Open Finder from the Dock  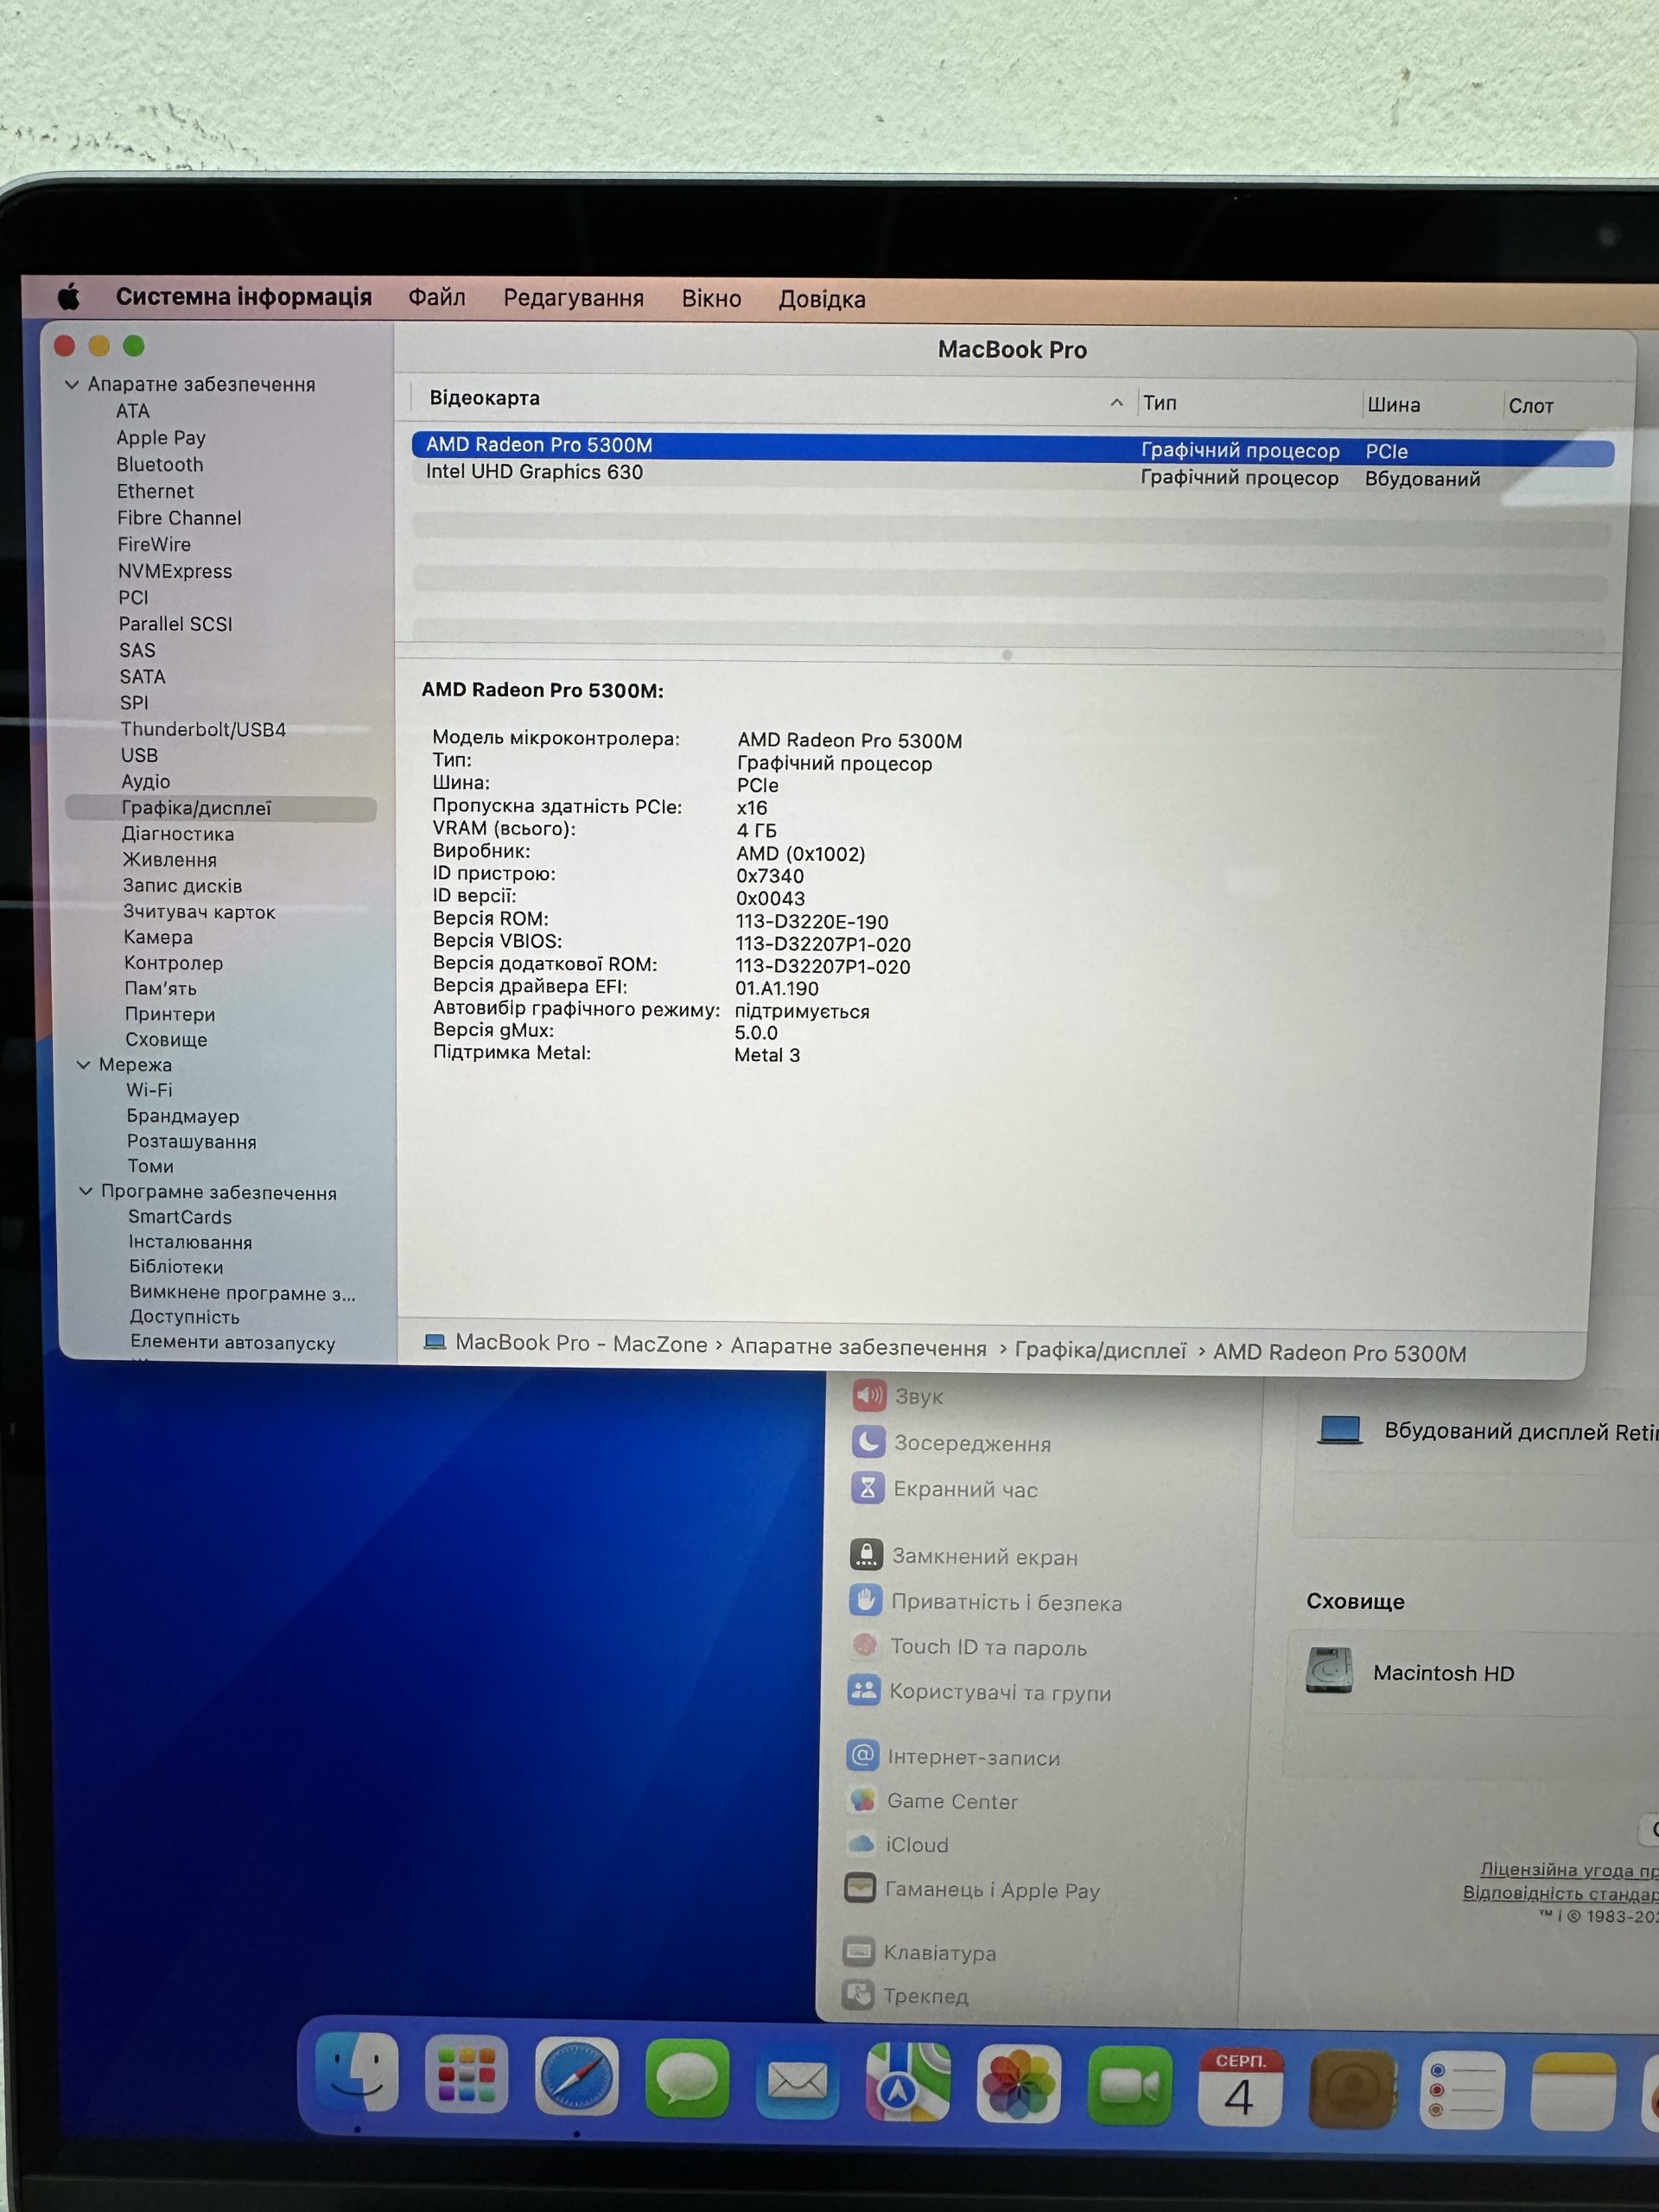(357, 2072)
